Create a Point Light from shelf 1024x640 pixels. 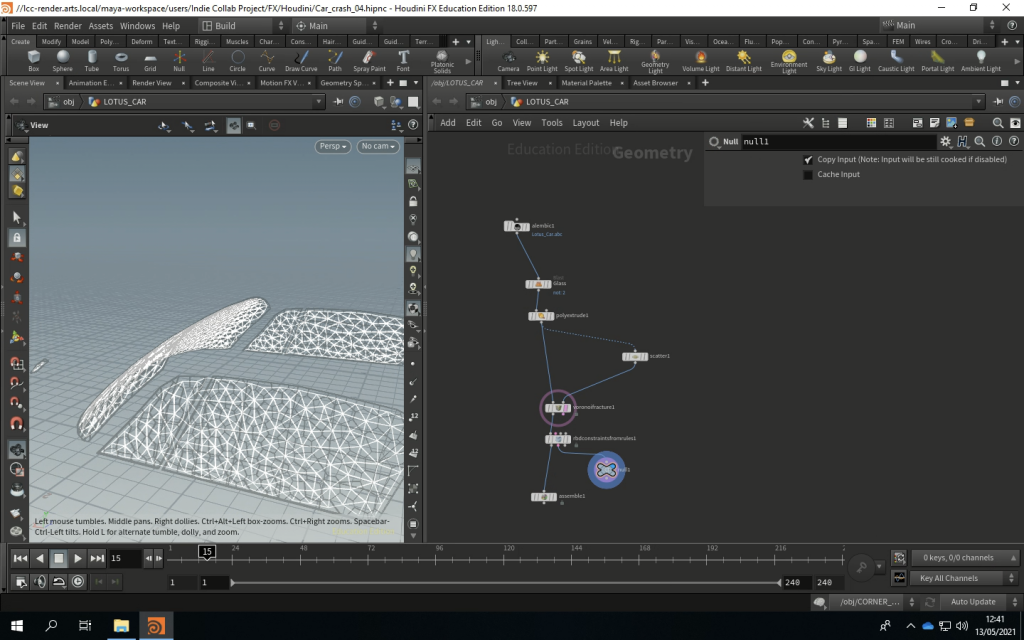(x=542, y=60)
